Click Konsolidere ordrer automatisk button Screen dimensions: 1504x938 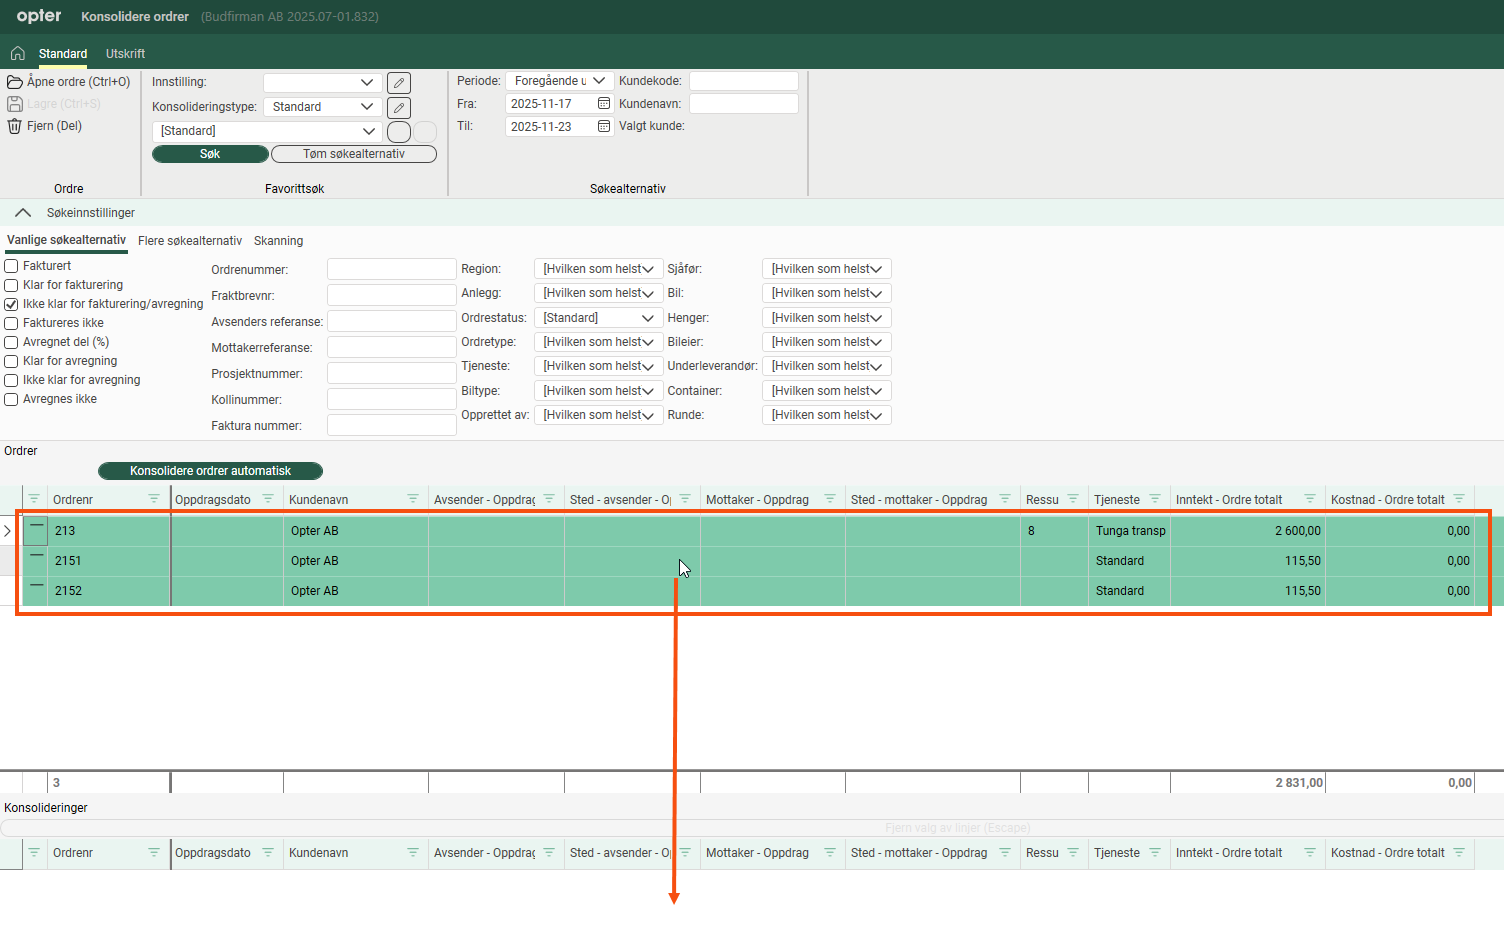[x=210, y=471]
